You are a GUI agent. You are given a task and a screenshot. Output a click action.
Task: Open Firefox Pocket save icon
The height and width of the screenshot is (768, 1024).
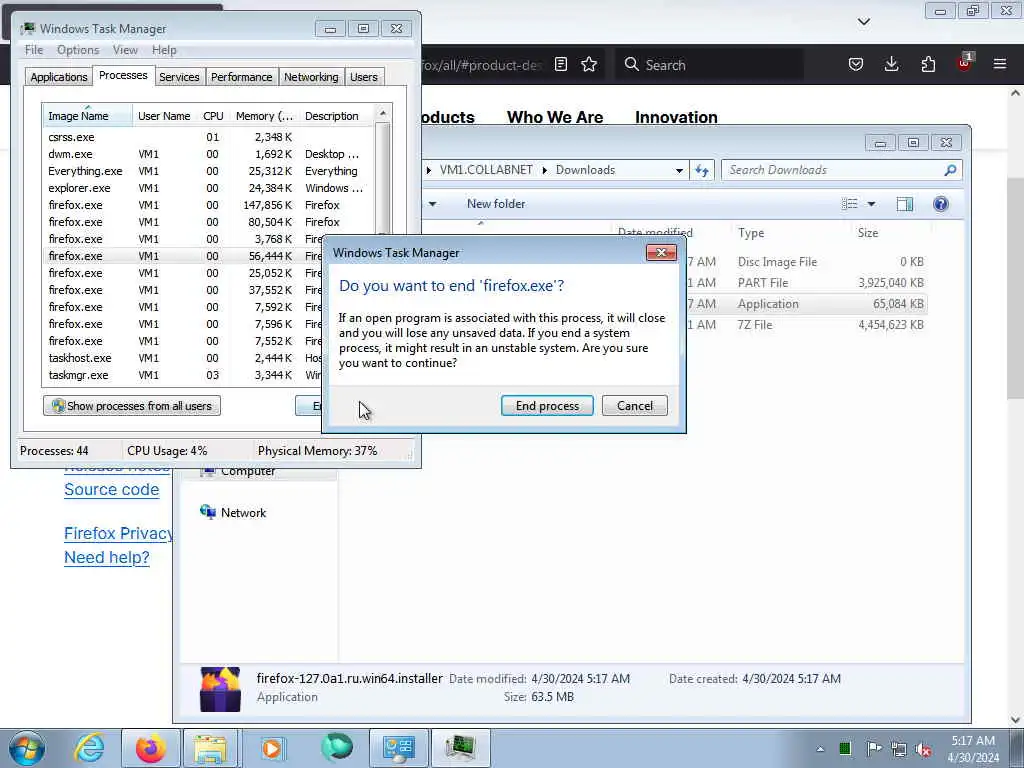[856, 64]
